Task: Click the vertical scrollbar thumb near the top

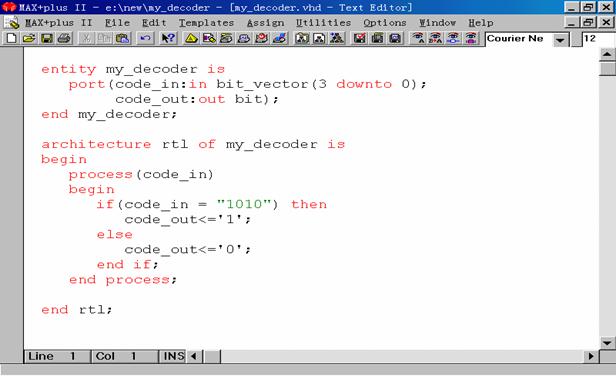Action: pyautogui.click(x=607, y=69)
